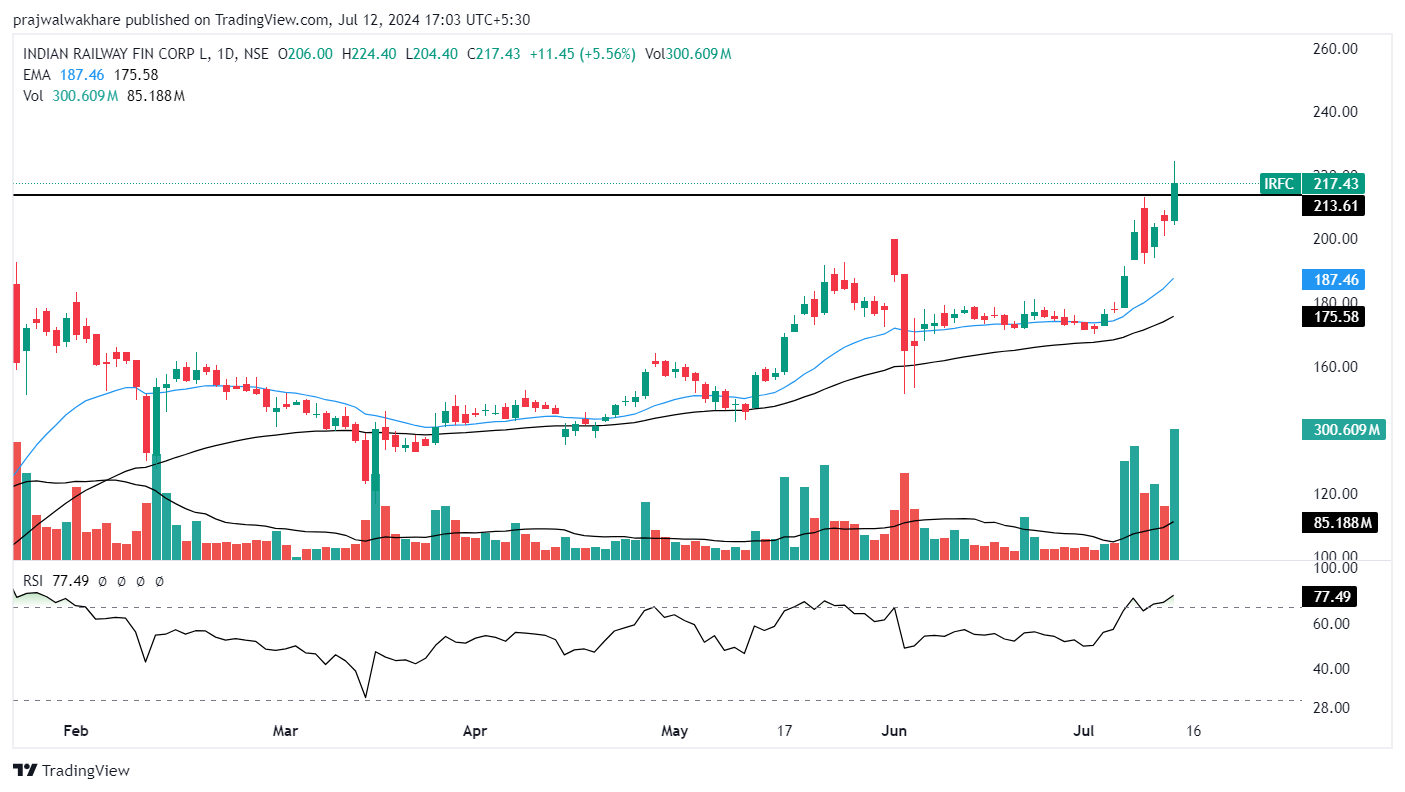Click the 77.49 RSI axis label
This screenshot has width=1405, height=792.
[1329, 597]
